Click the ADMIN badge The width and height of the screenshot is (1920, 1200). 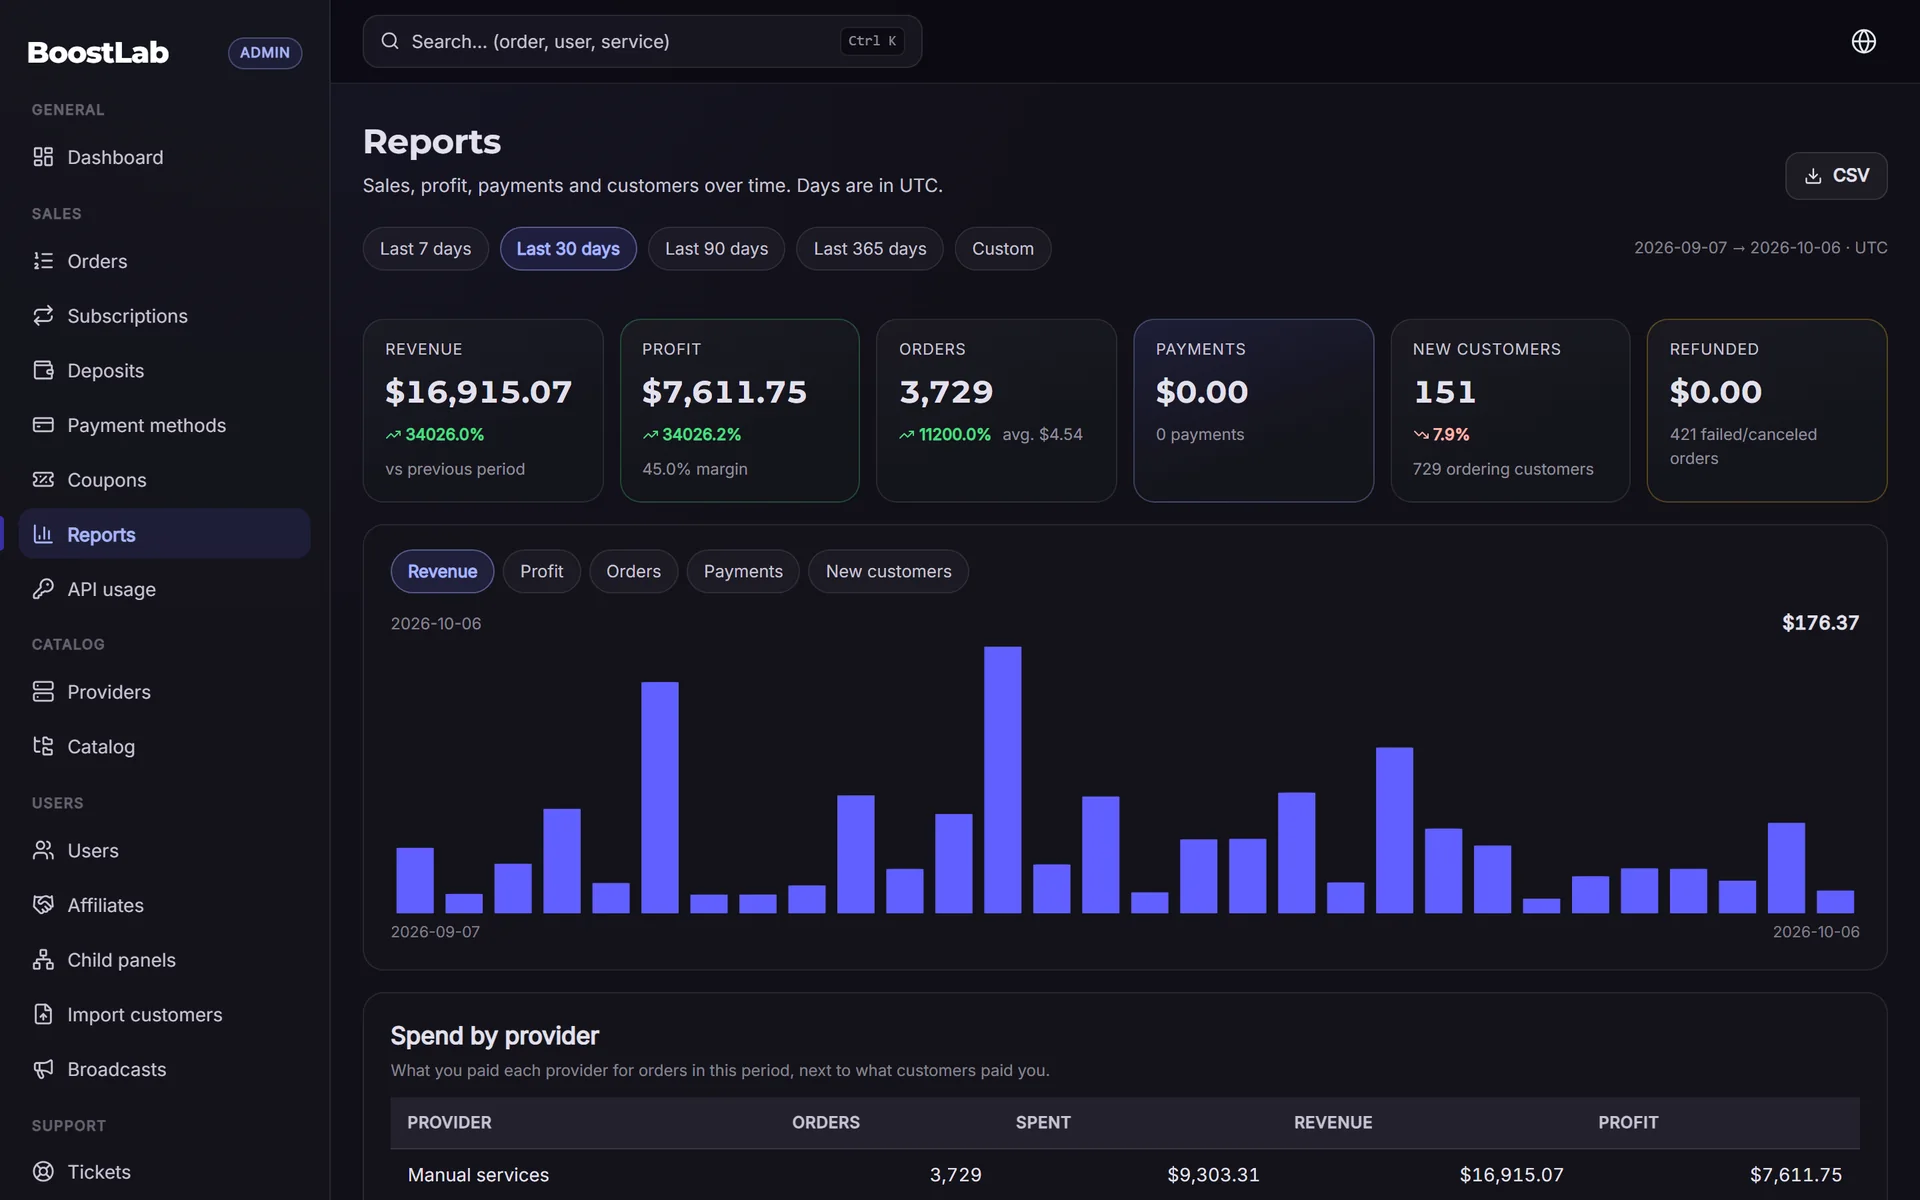pos(265,52)
